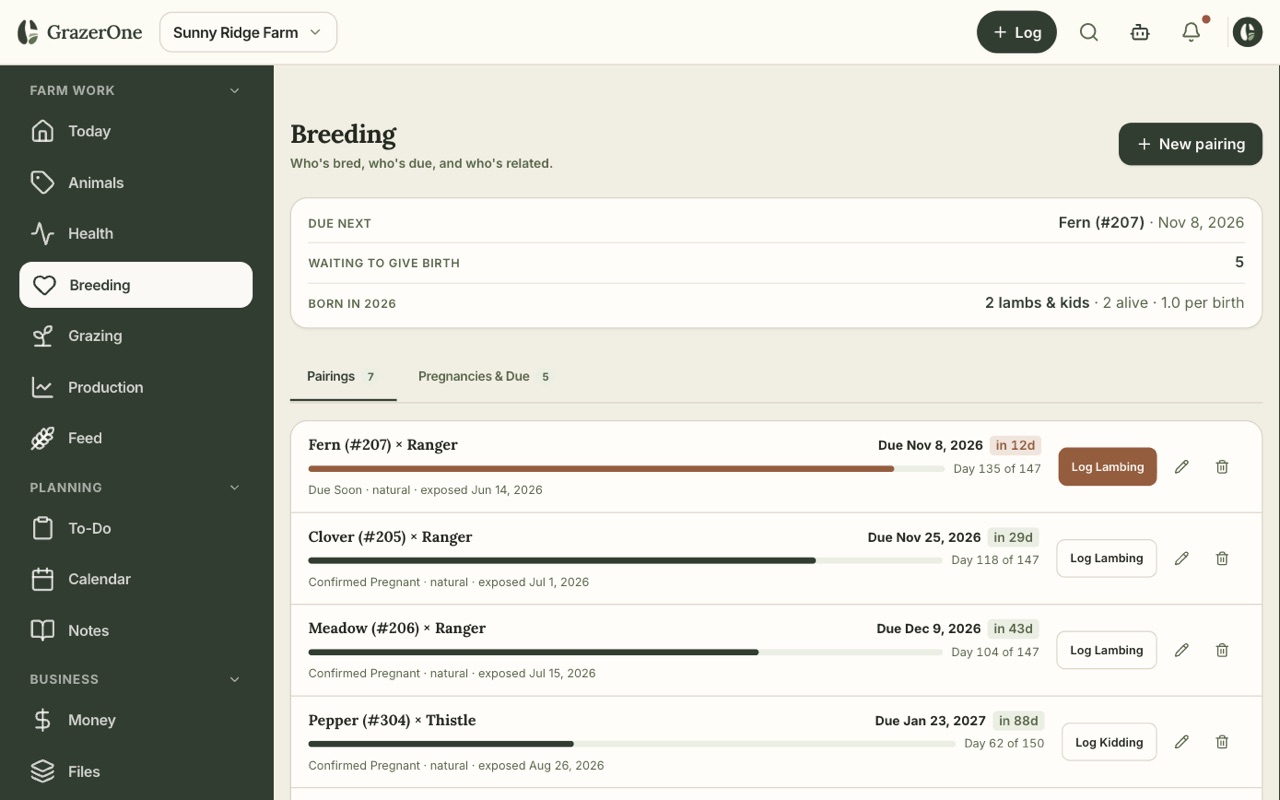Collapse the Planning section
1280x800 pixels.
coord(235,488)
